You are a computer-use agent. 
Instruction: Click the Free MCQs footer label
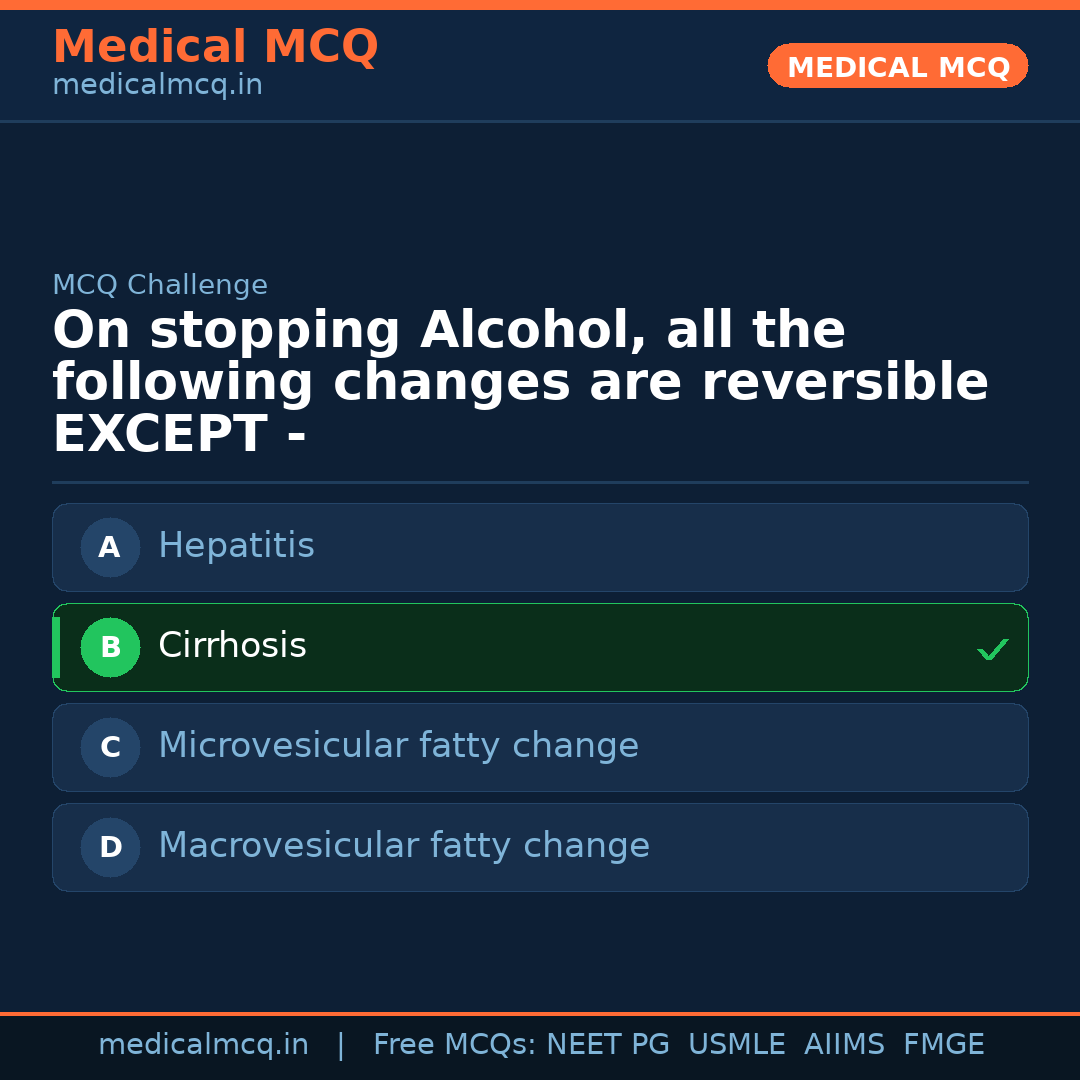pos(454,1045)
